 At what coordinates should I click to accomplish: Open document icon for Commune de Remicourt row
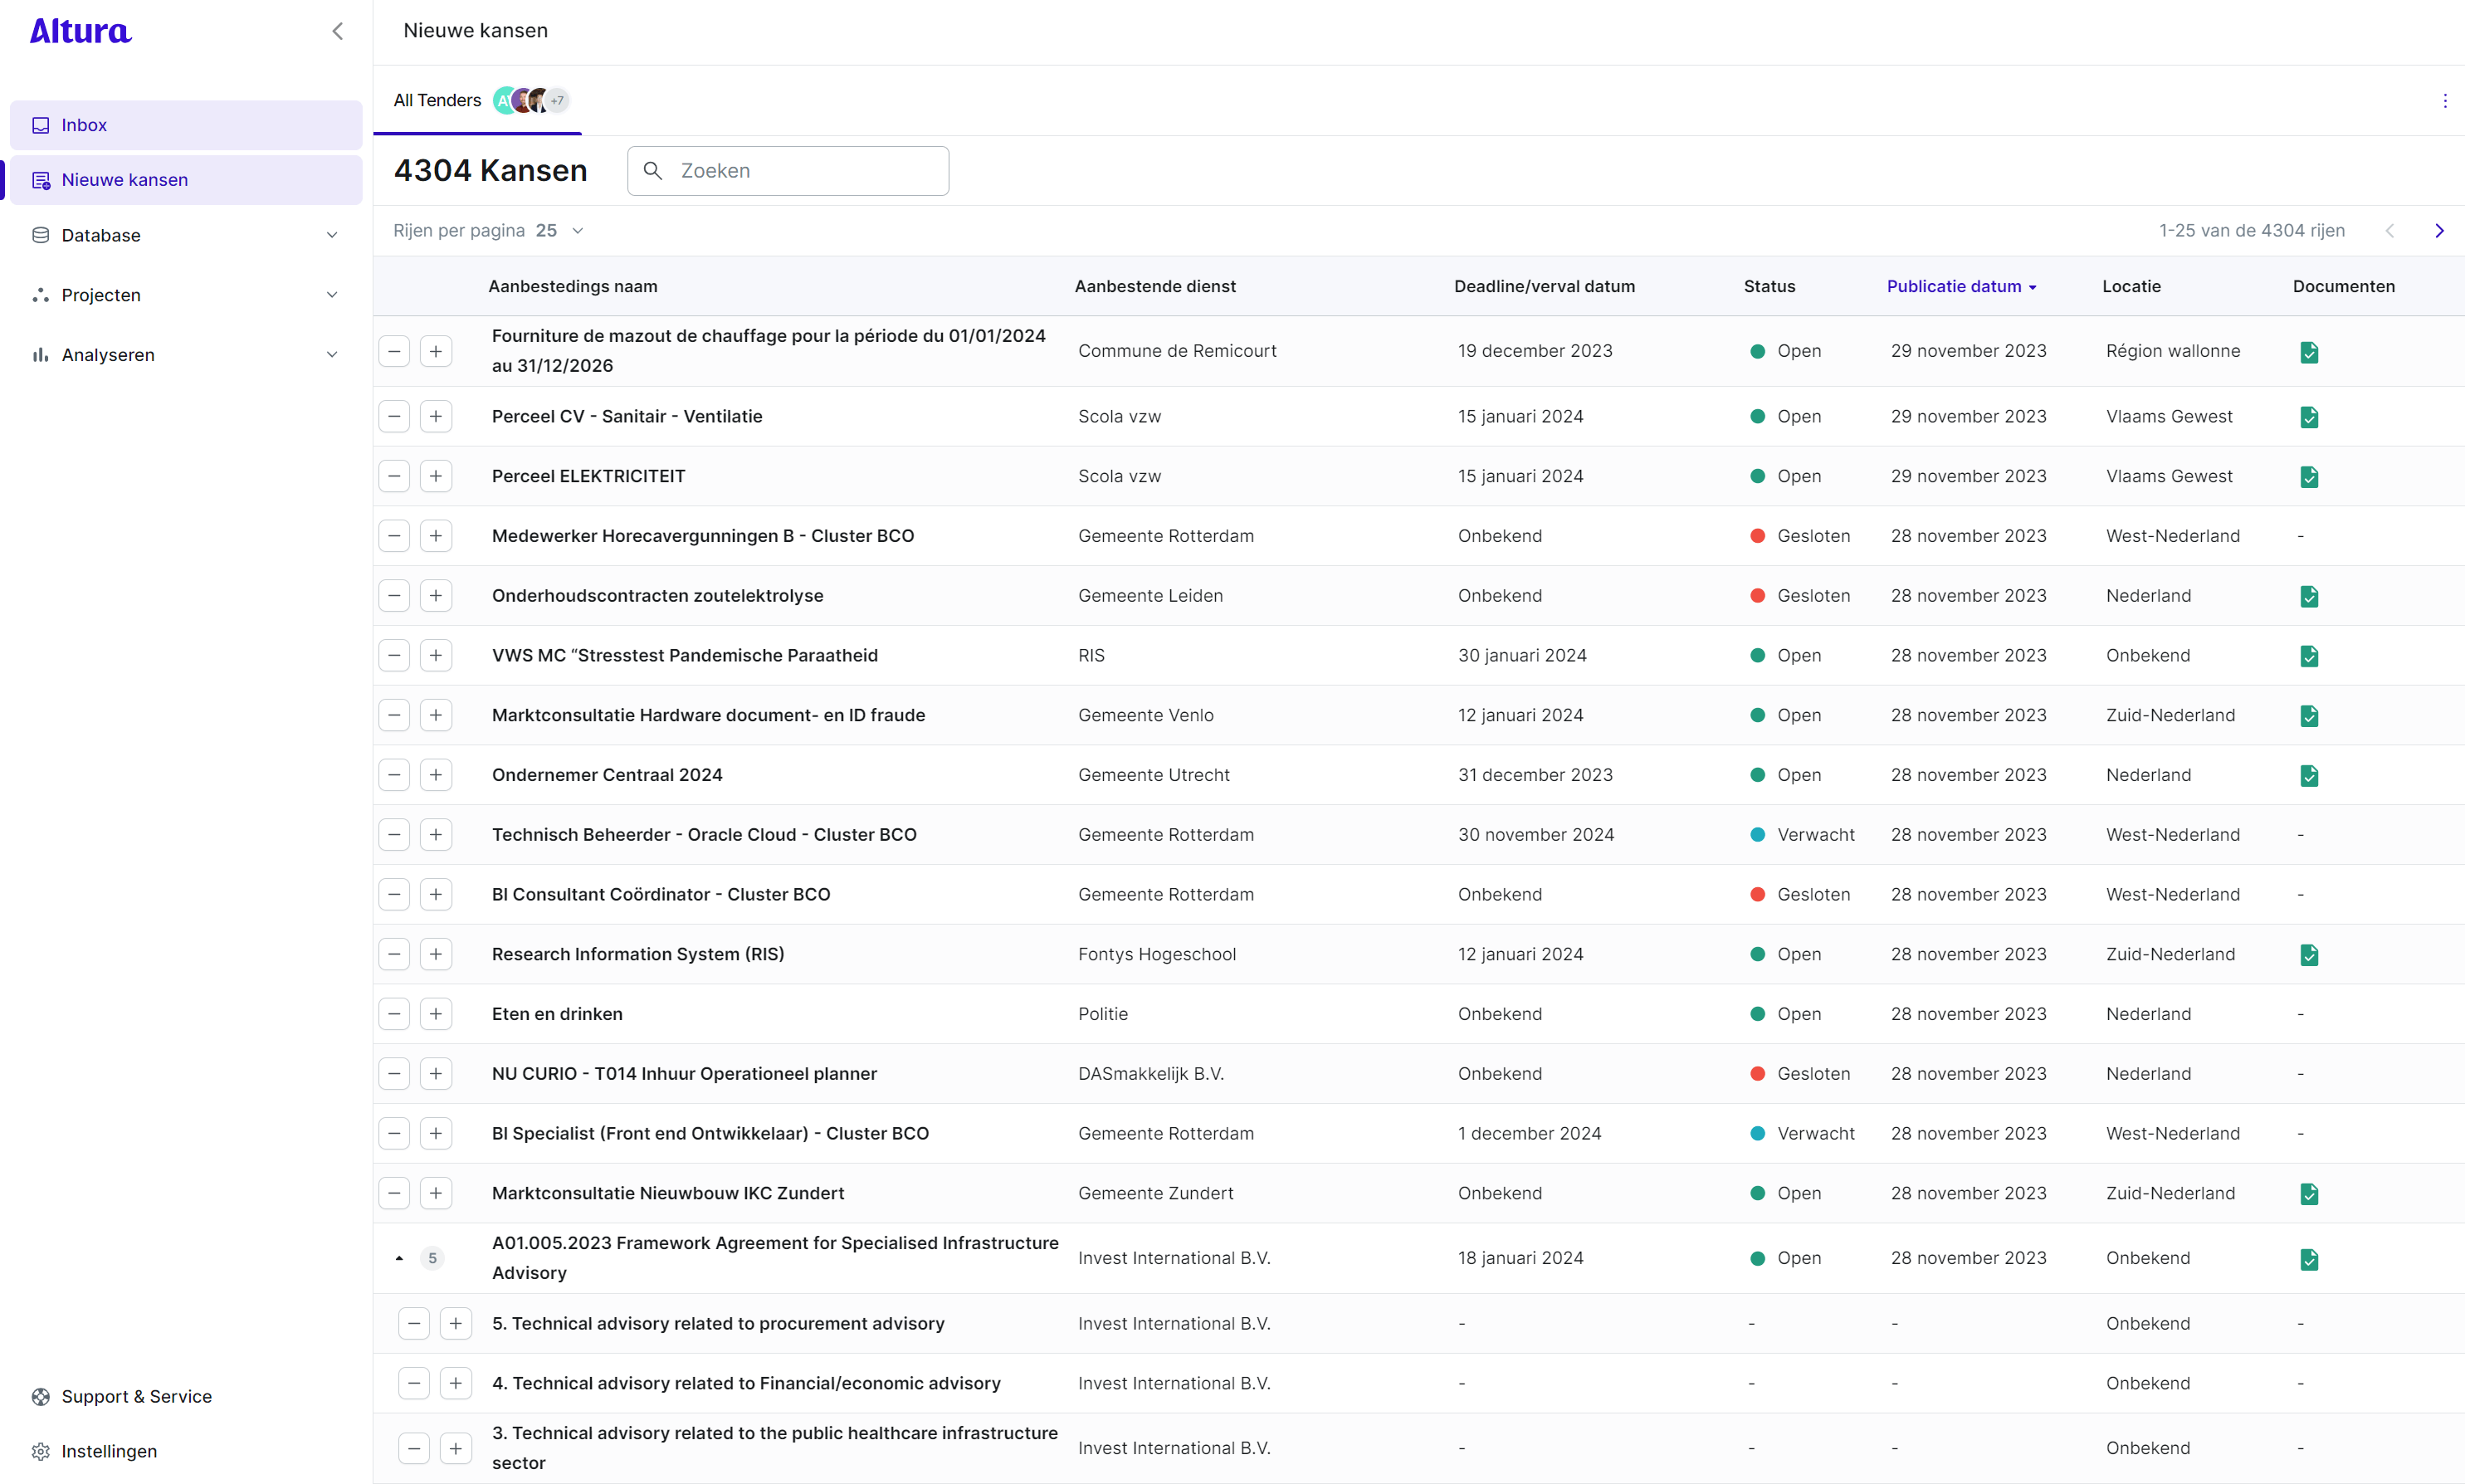pos(2309,352)
